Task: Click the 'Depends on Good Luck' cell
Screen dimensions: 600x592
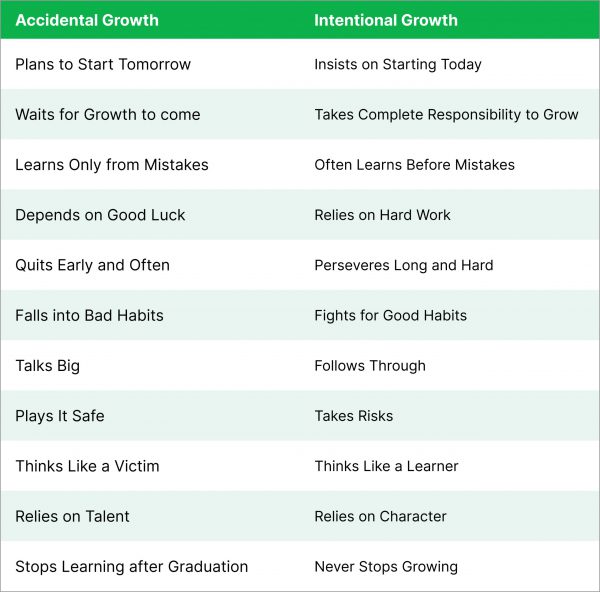Action: (x=100, y=215)
